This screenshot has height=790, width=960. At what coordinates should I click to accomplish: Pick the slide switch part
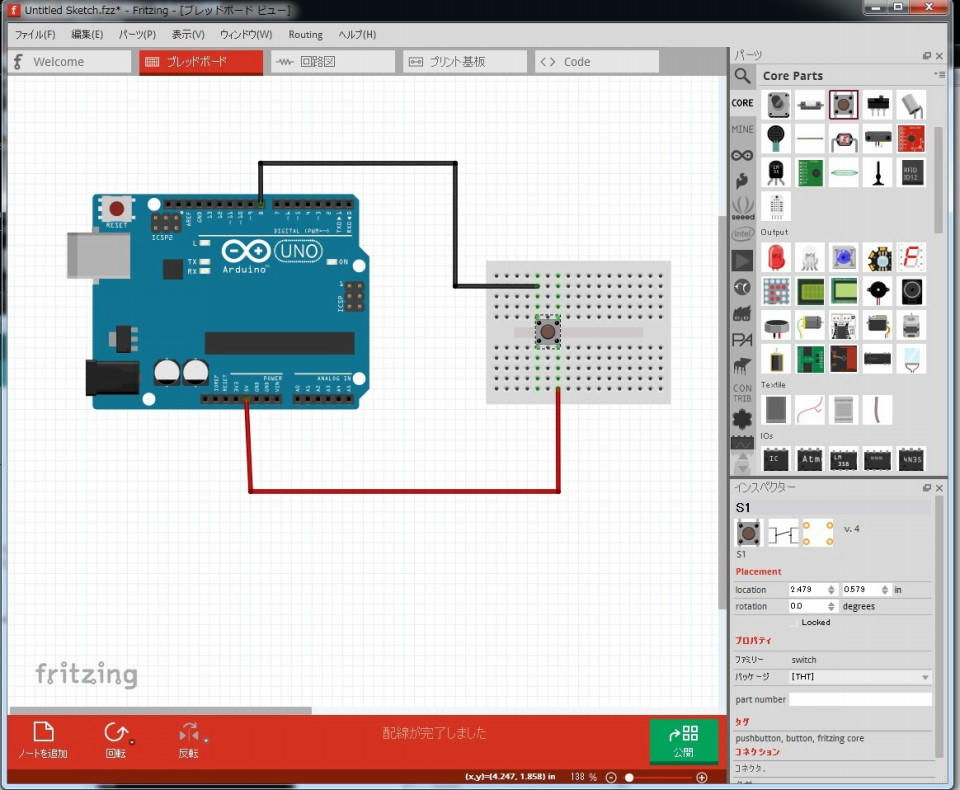tap(877, 105)
